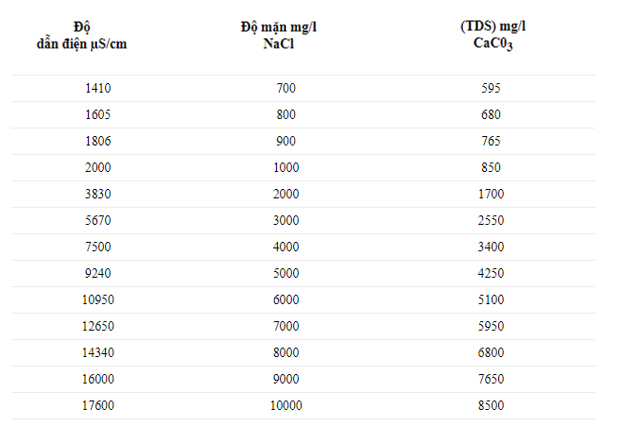
Task: Select conductivity cell 1410
Action: (99, 88)
